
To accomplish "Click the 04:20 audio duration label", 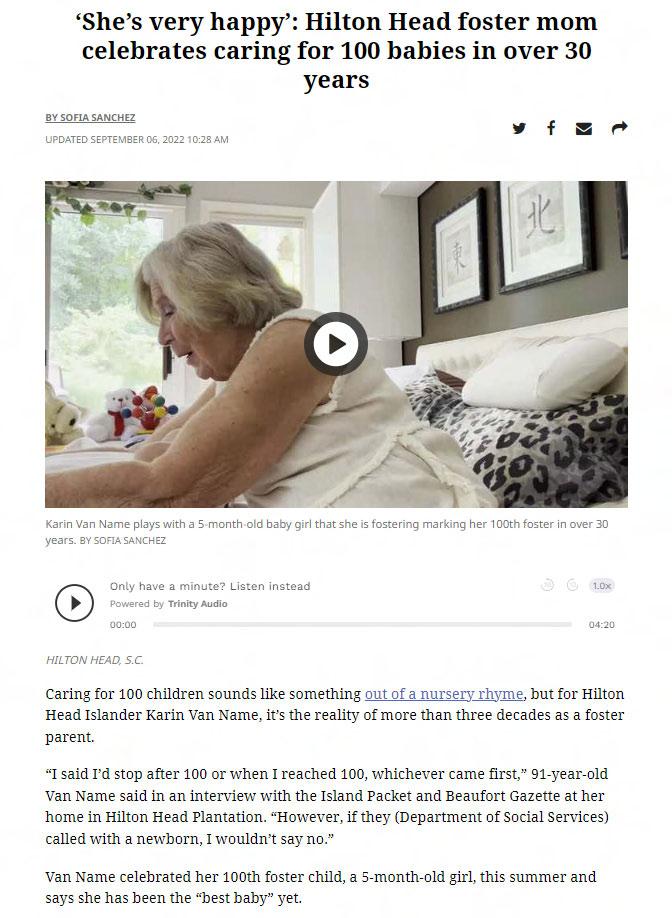I will [x=602, y=625].
